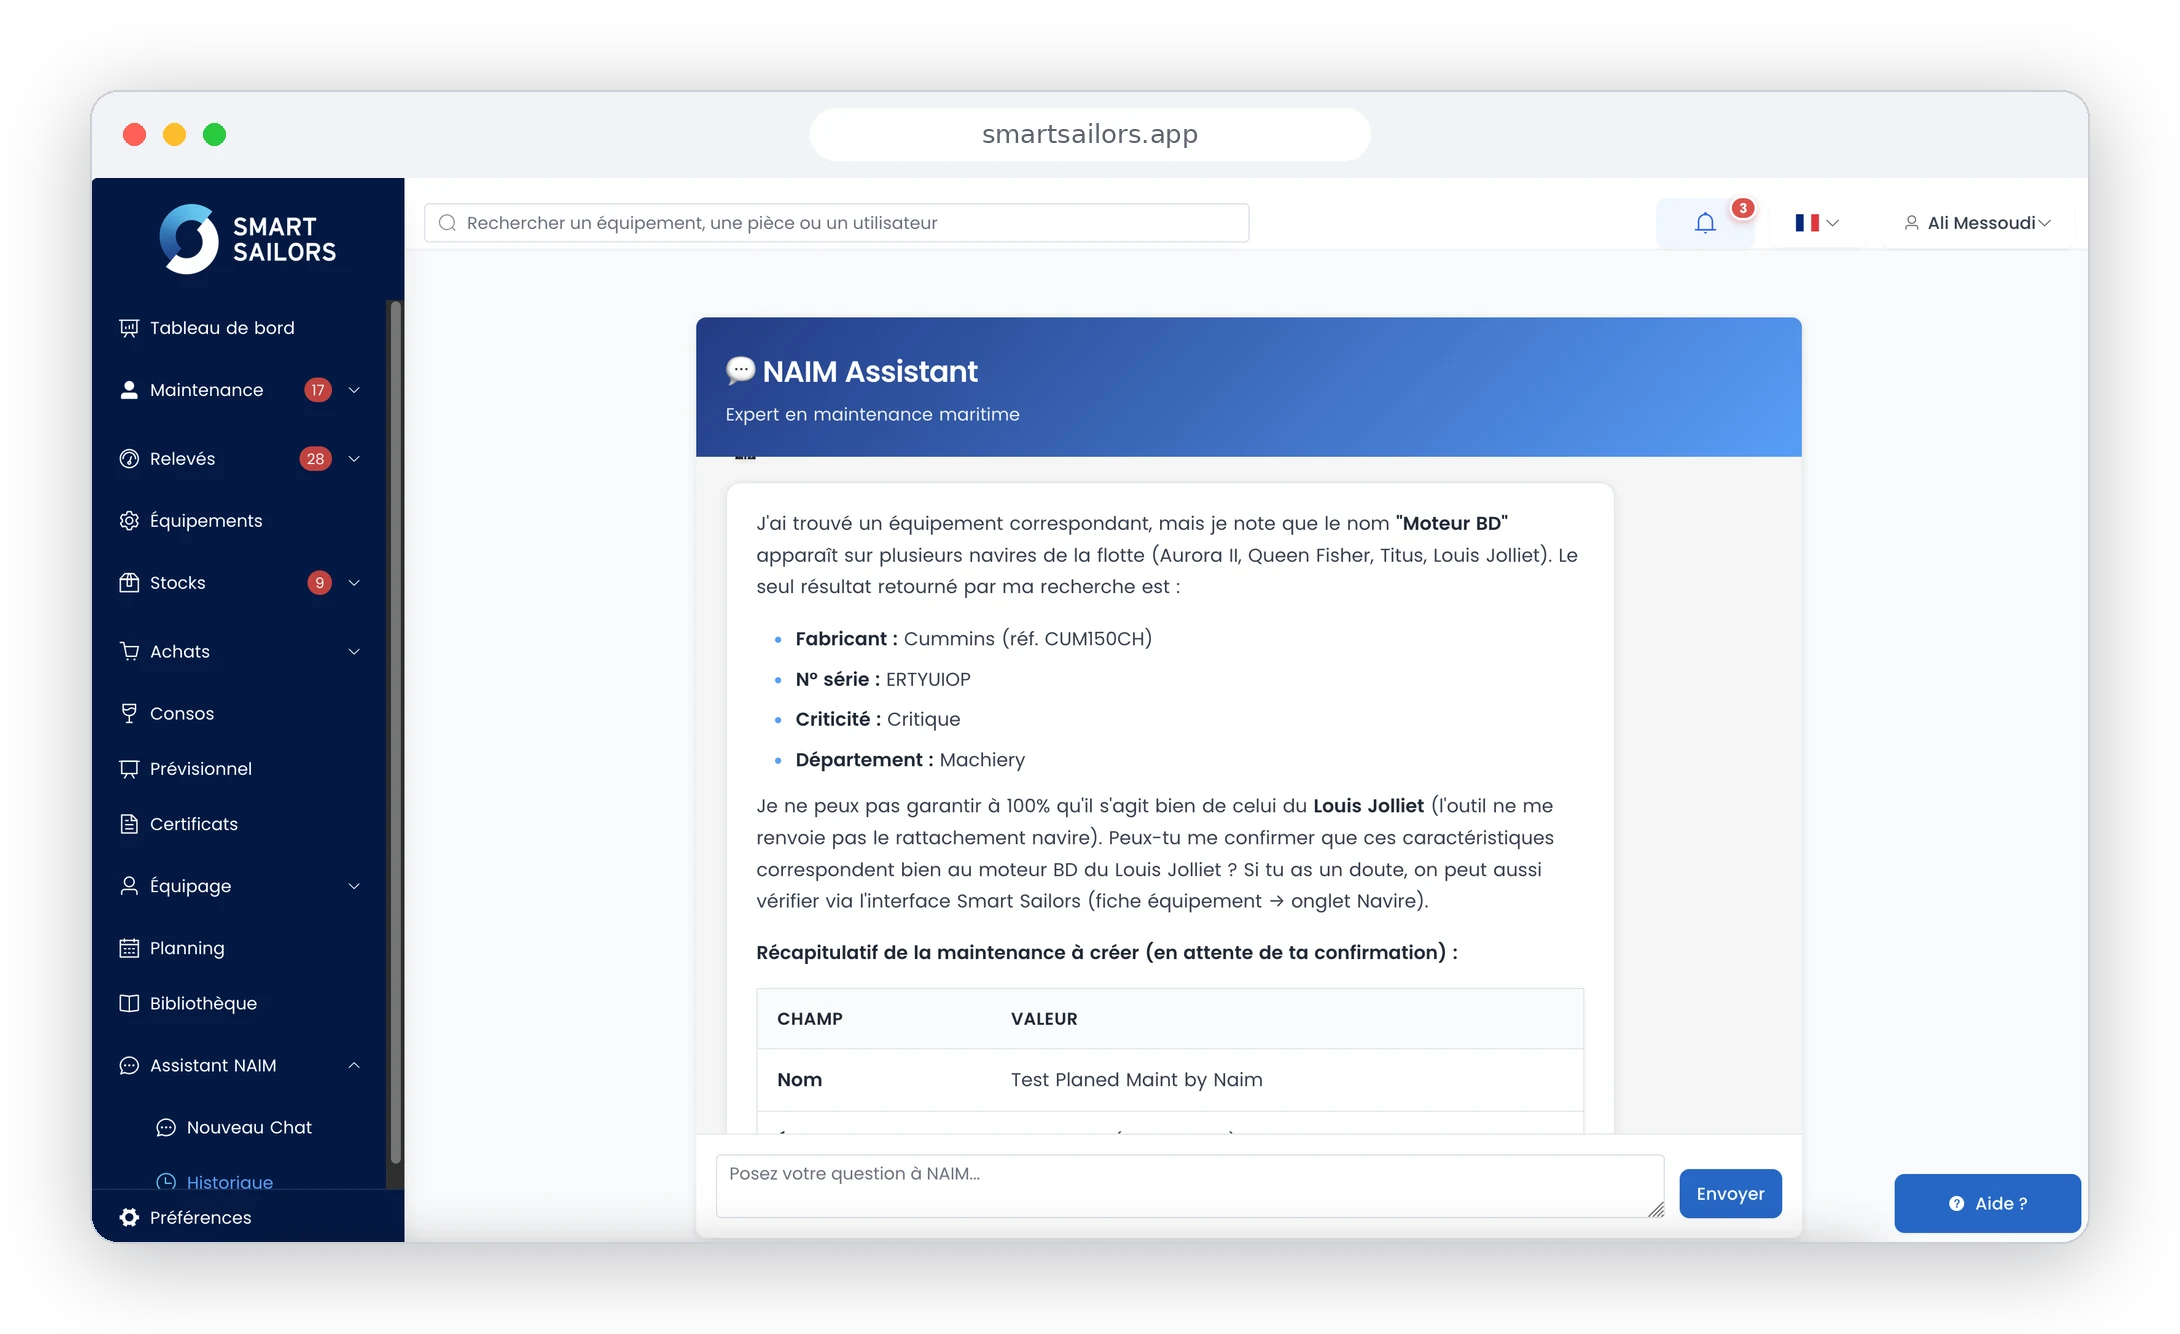Click the Envoyer button

[x=1730, y=1194]
